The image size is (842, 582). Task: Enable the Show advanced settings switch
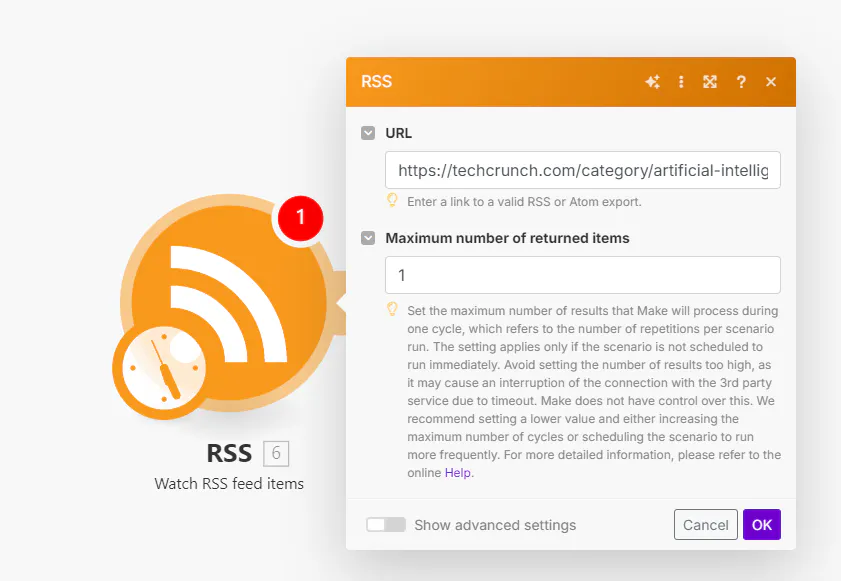[386, 525]
